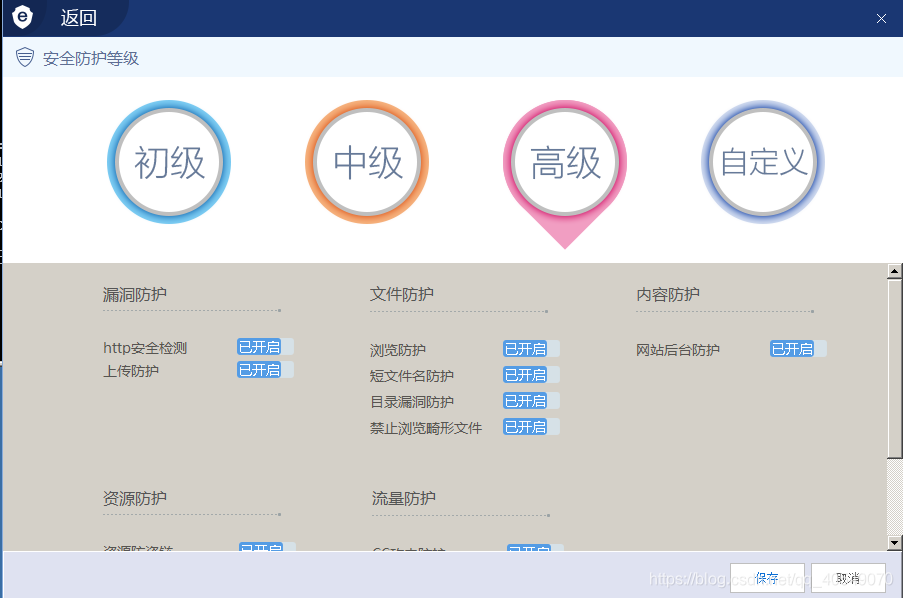903x598 pixels.
Task: Click the 网站后台防护 label
Action: click(678, 350)
